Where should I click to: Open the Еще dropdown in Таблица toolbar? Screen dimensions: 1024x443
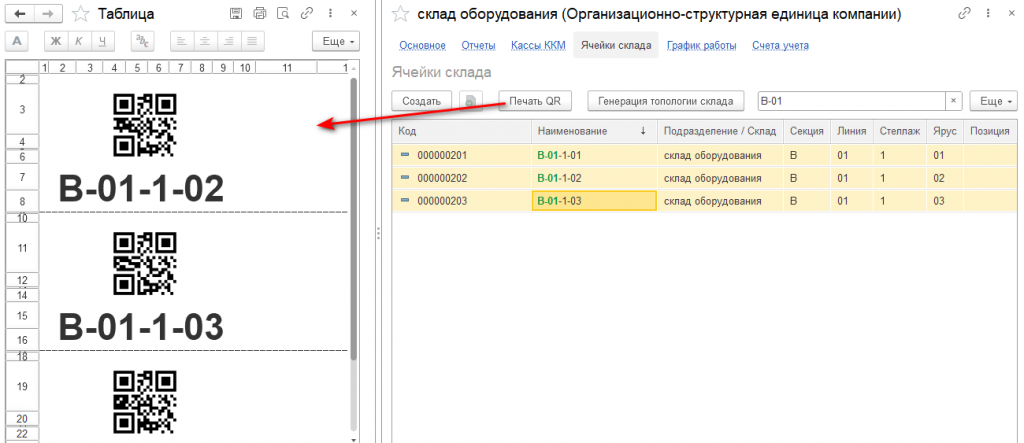pyautogui.click(x=336, y=41)
